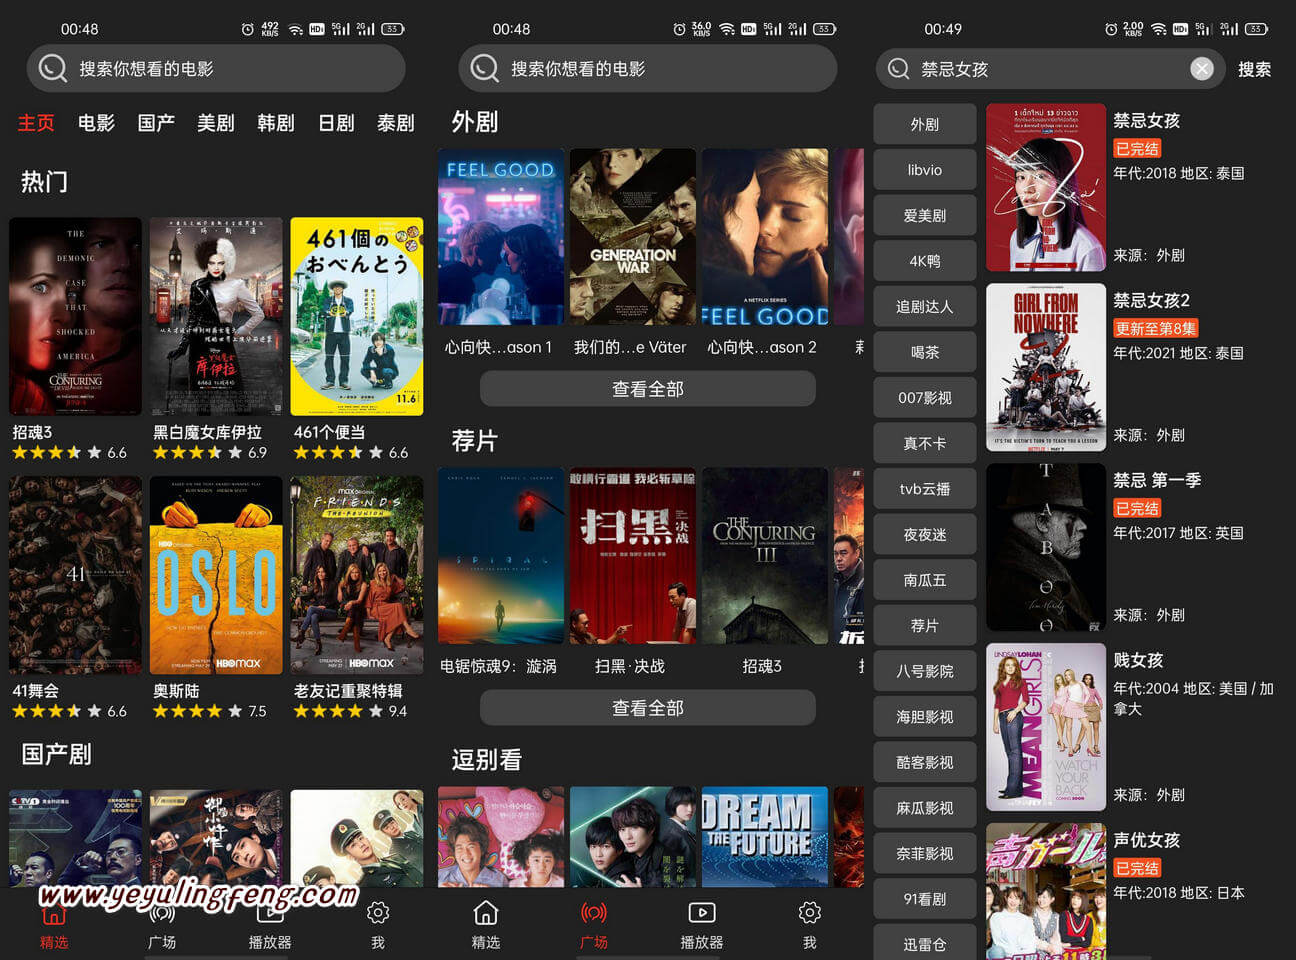
Task: Pick the 麻瓜影视 source
Action: click(x=925, y=808)
